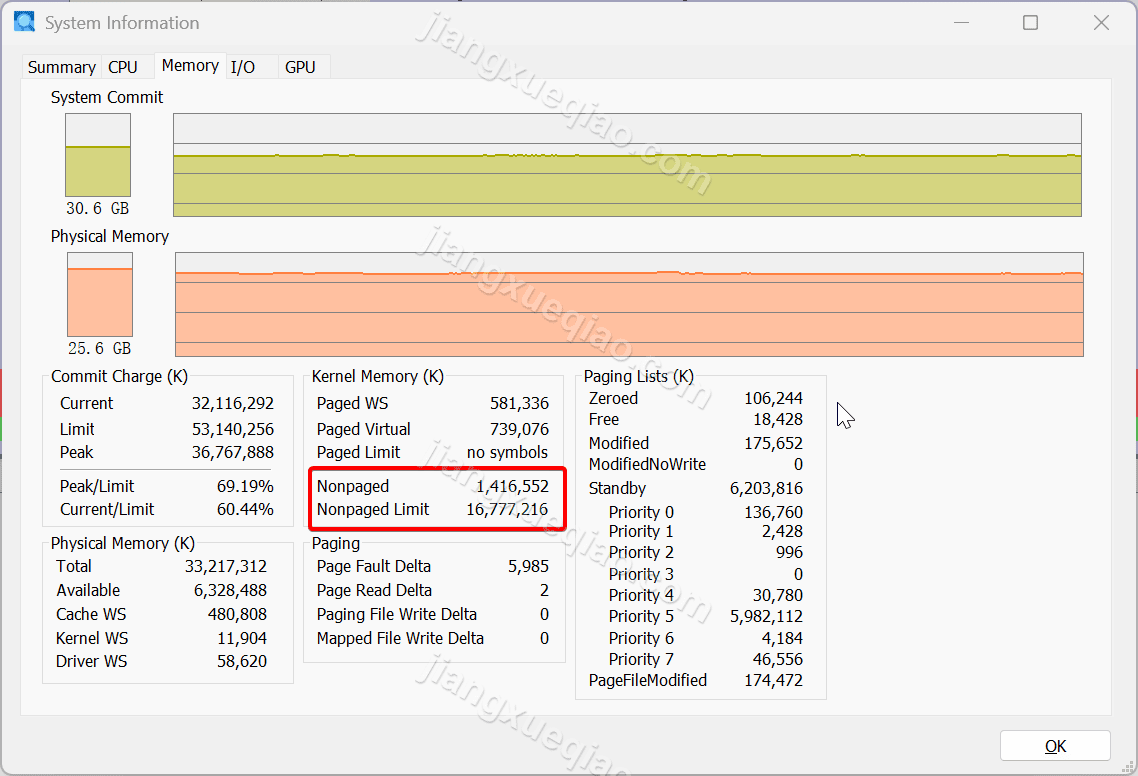Show the GPU tab
1138x776 pixels.
pyautogui.click(x=300, y=67)
